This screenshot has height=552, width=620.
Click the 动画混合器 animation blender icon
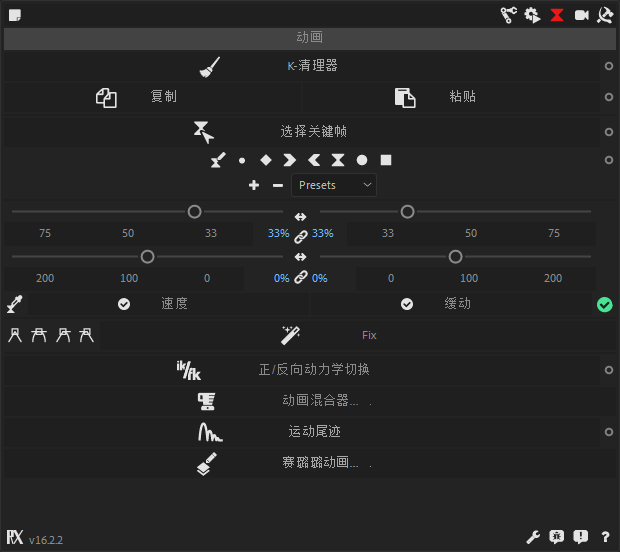[x=207, y=401]
